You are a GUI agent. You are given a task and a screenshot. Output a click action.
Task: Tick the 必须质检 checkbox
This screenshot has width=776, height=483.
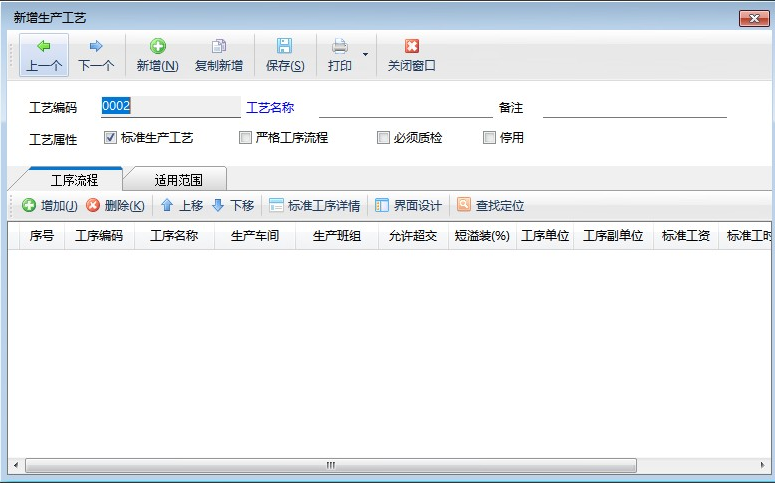[383, 138]
